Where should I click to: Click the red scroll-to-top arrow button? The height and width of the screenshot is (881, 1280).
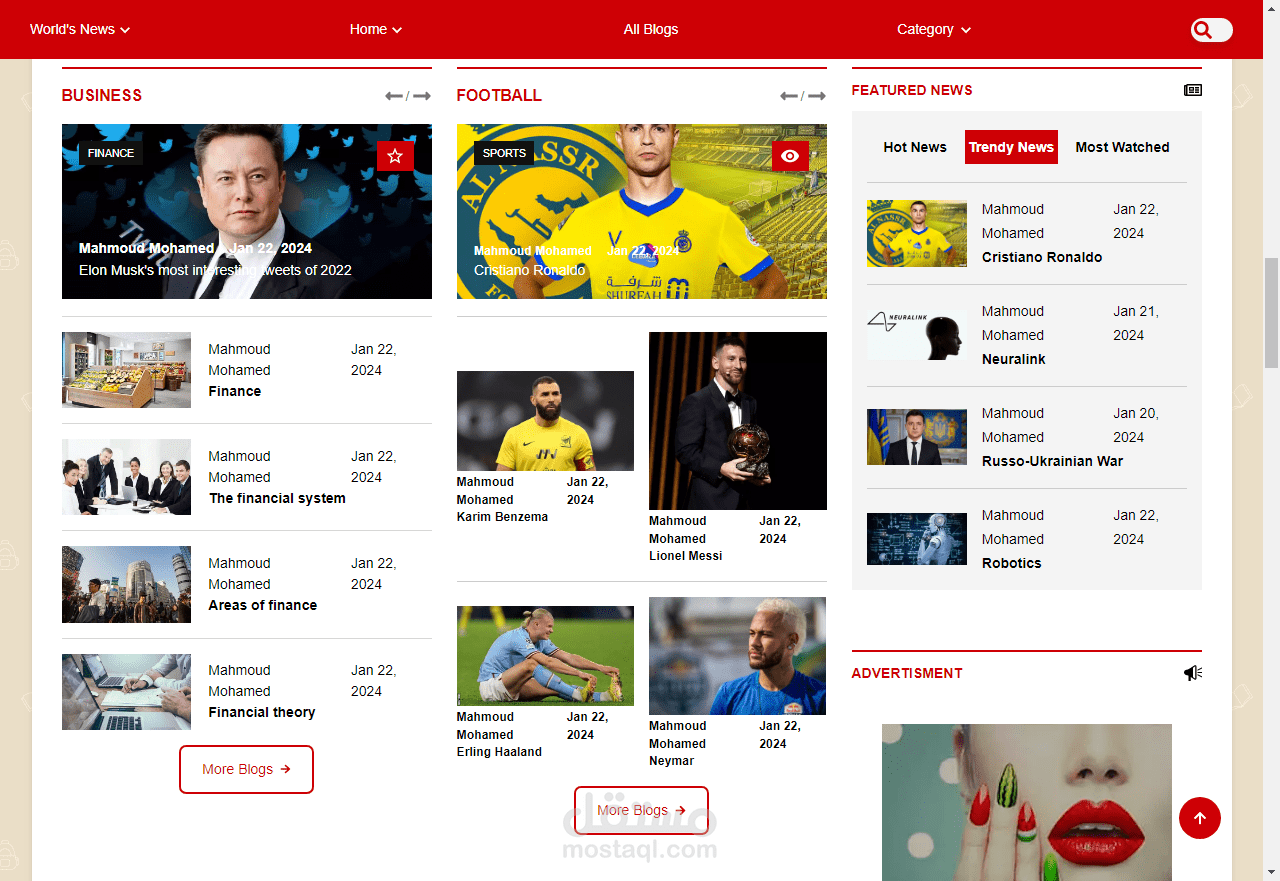pyautogui.click(x=1200, y=818)
